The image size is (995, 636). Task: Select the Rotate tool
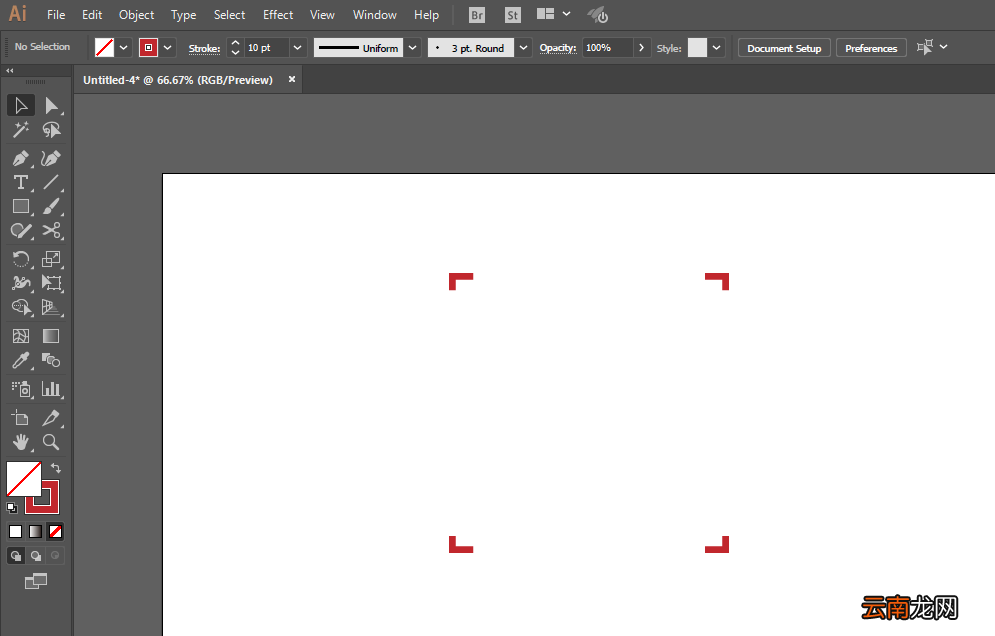click(21, 259)
